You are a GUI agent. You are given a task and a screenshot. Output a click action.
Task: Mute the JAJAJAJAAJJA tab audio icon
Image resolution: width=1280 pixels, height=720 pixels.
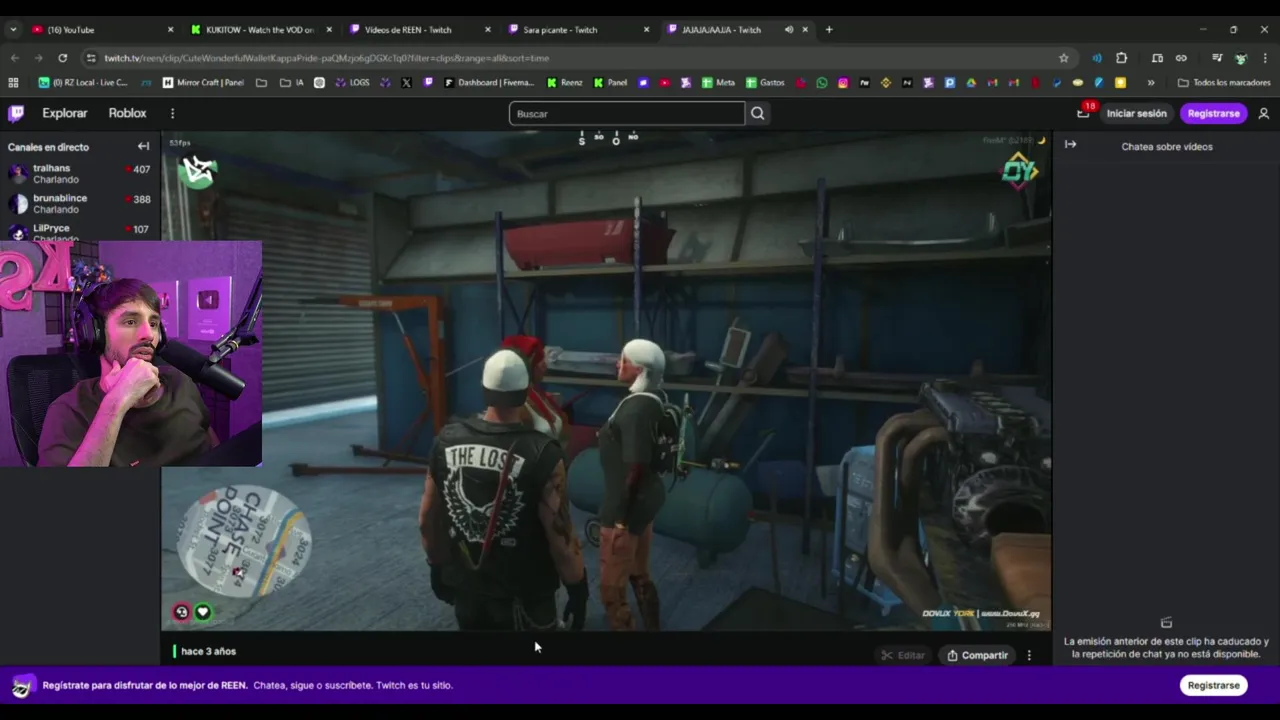coord(789,29)
